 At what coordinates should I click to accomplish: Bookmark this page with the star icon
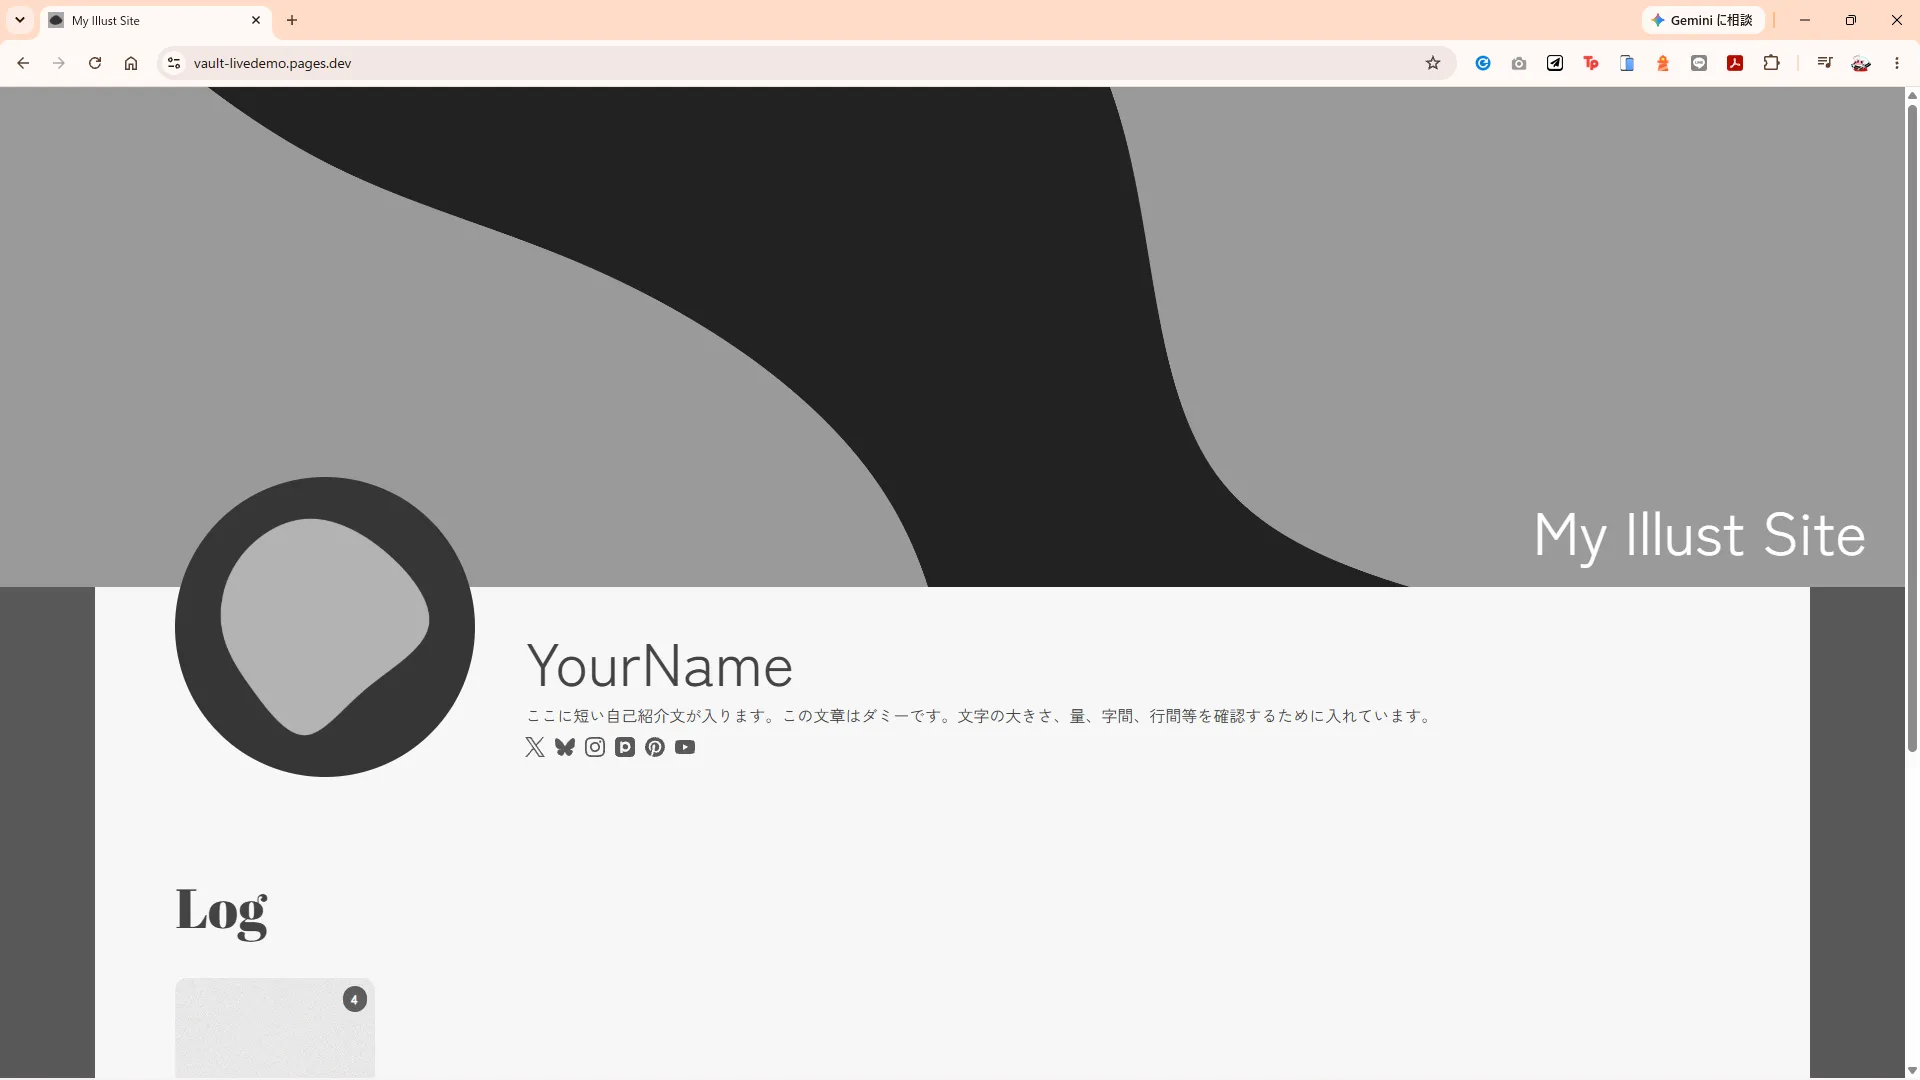click(x=1433, y=63)
